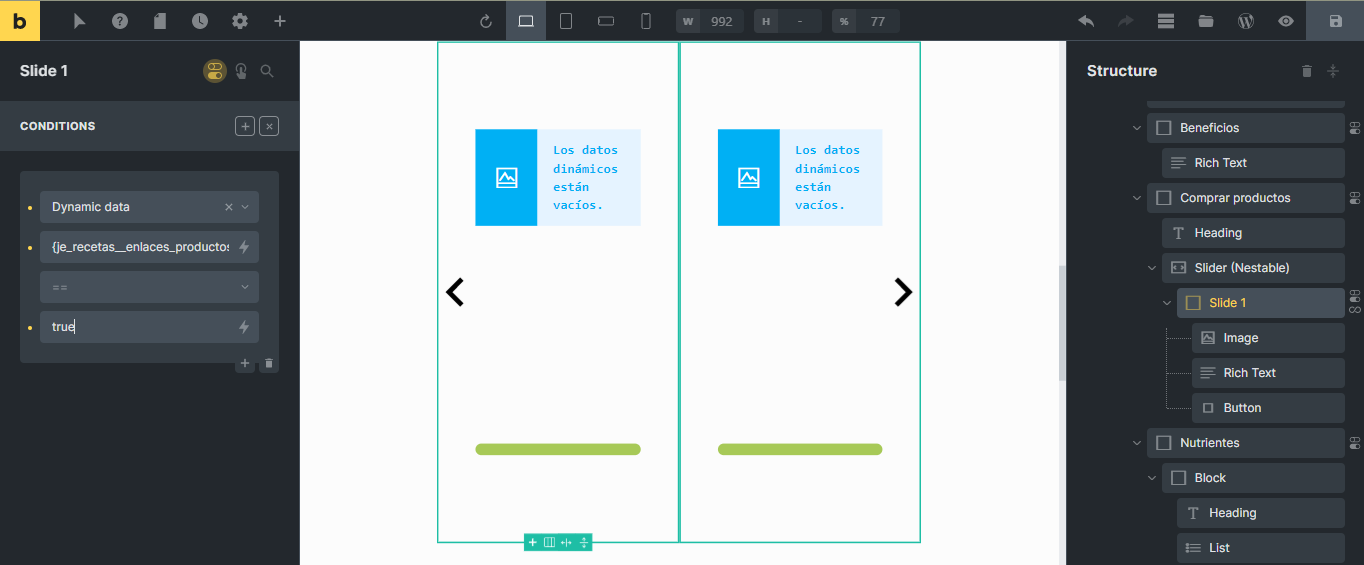Click the previous slide arrow on canvas
Viewport: 1364px width, 565px height.
tap(455, 292)
